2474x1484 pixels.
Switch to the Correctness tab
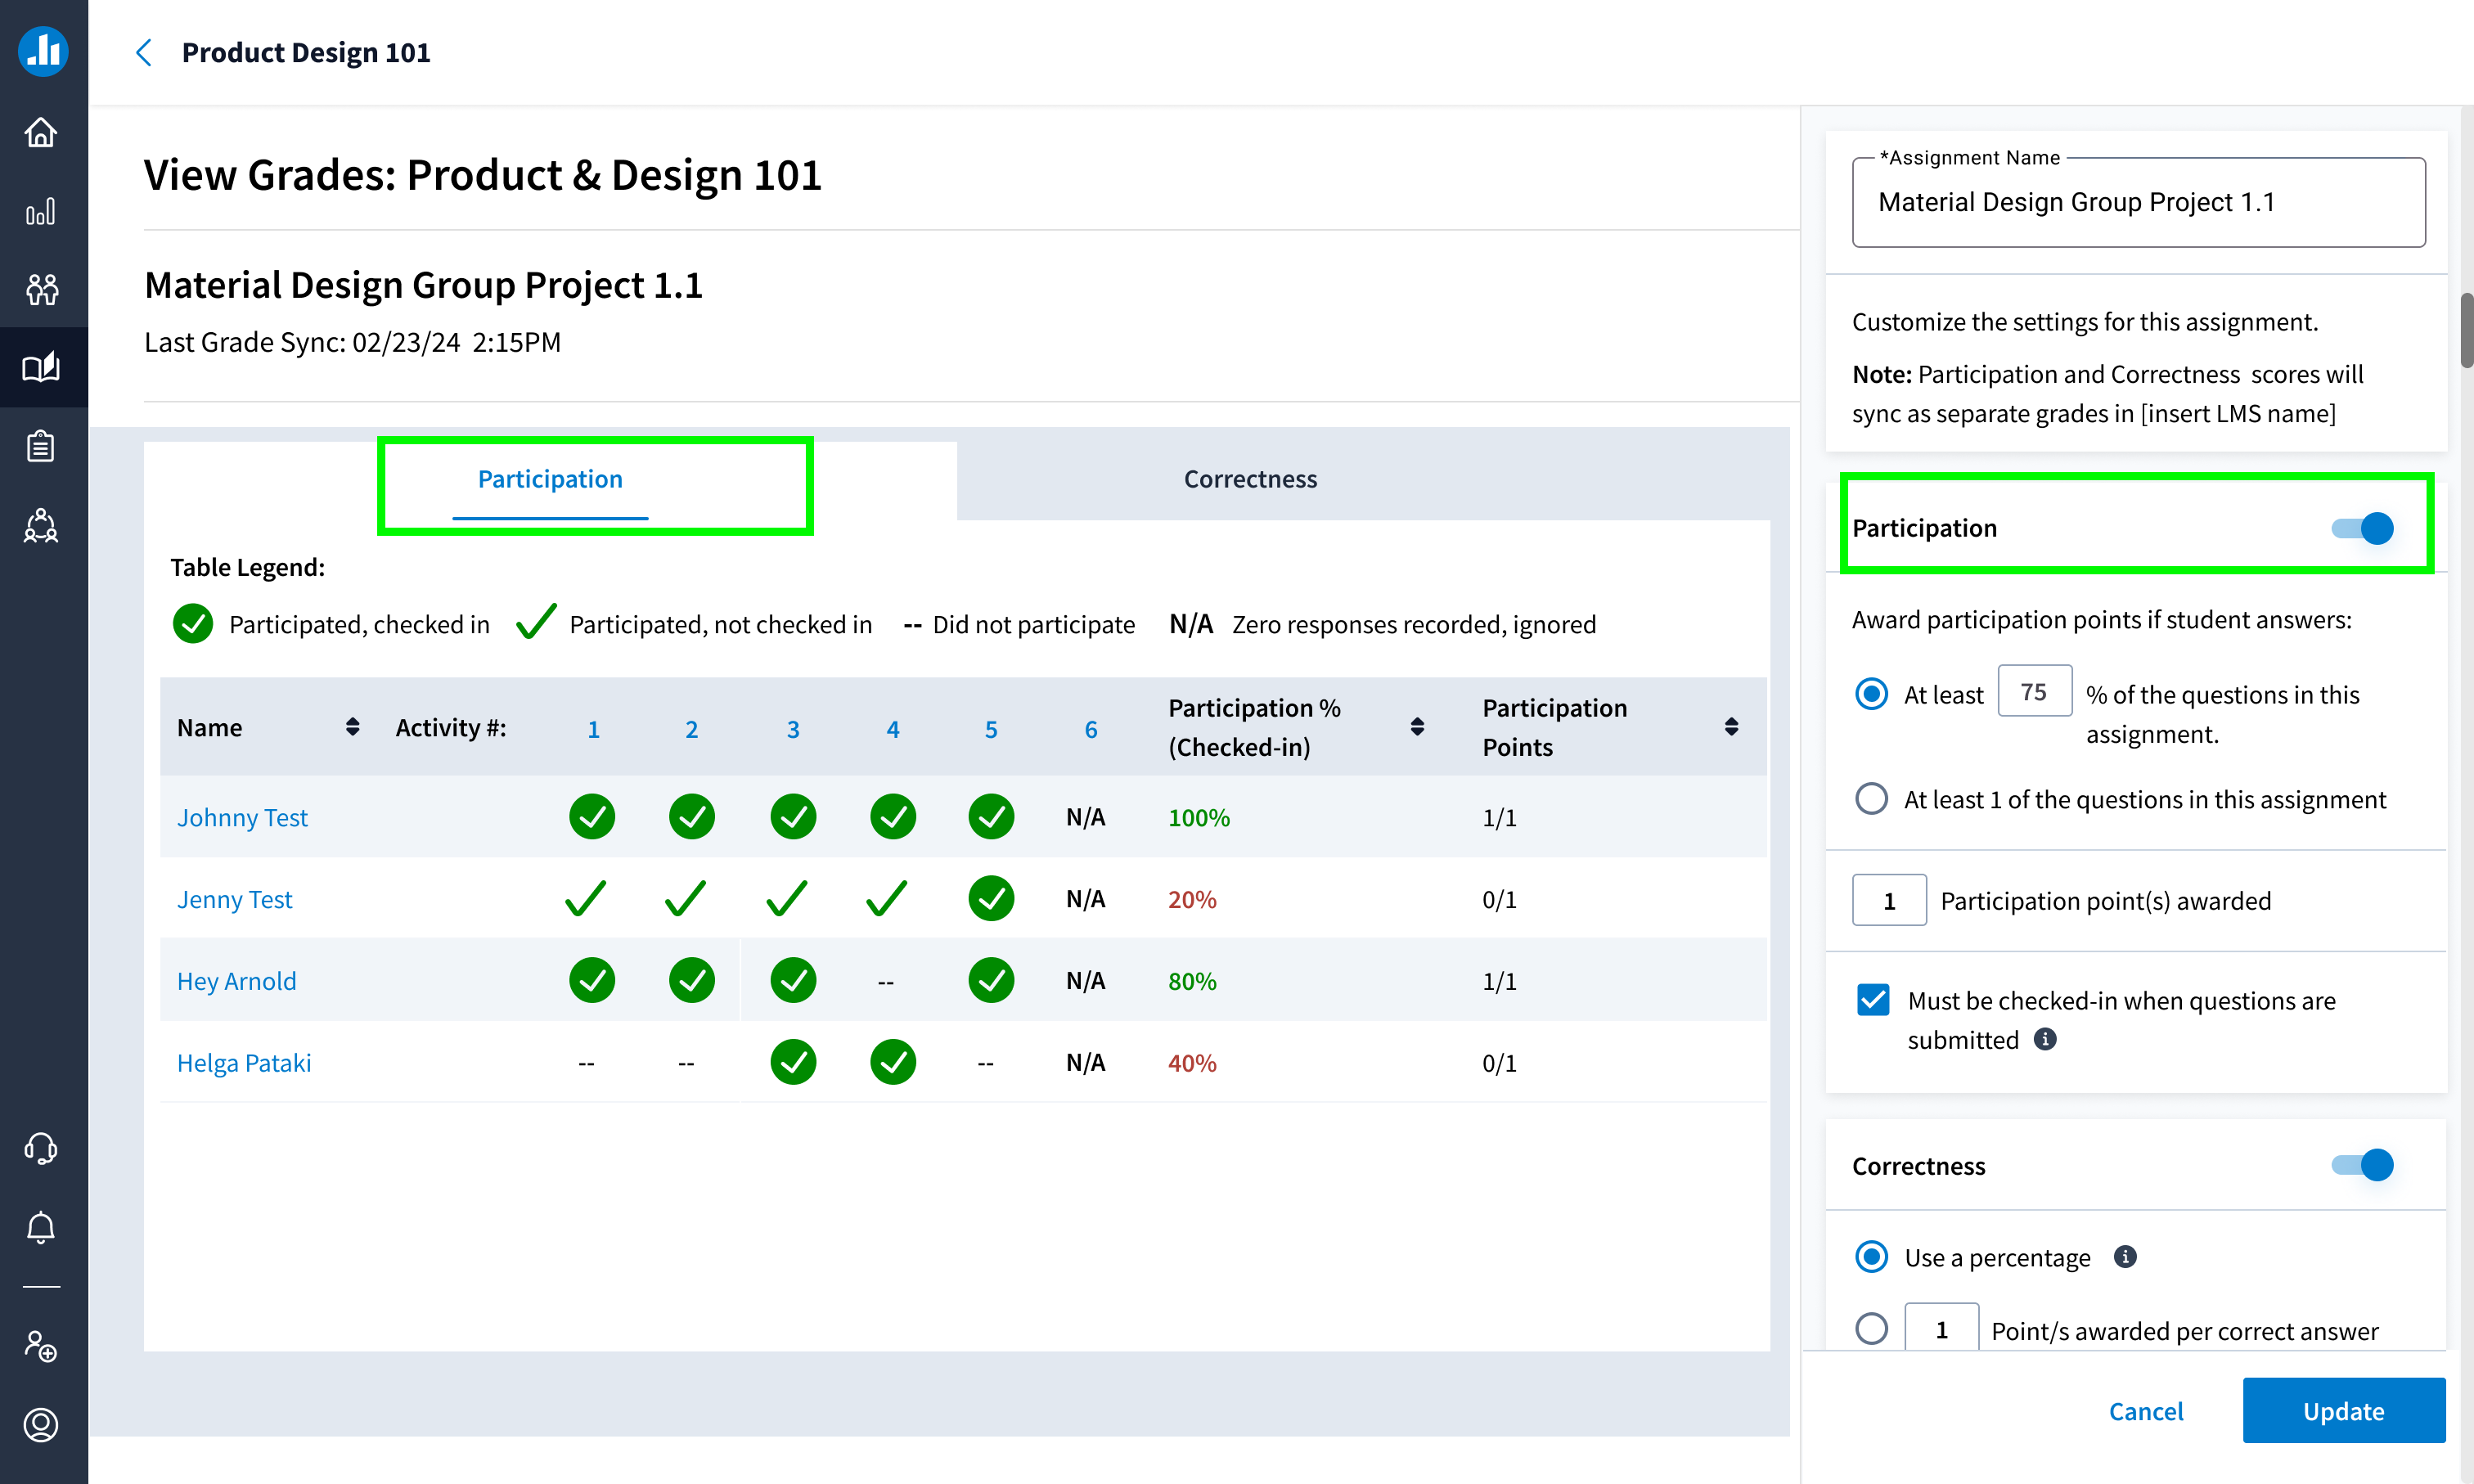click(1250, 478)
